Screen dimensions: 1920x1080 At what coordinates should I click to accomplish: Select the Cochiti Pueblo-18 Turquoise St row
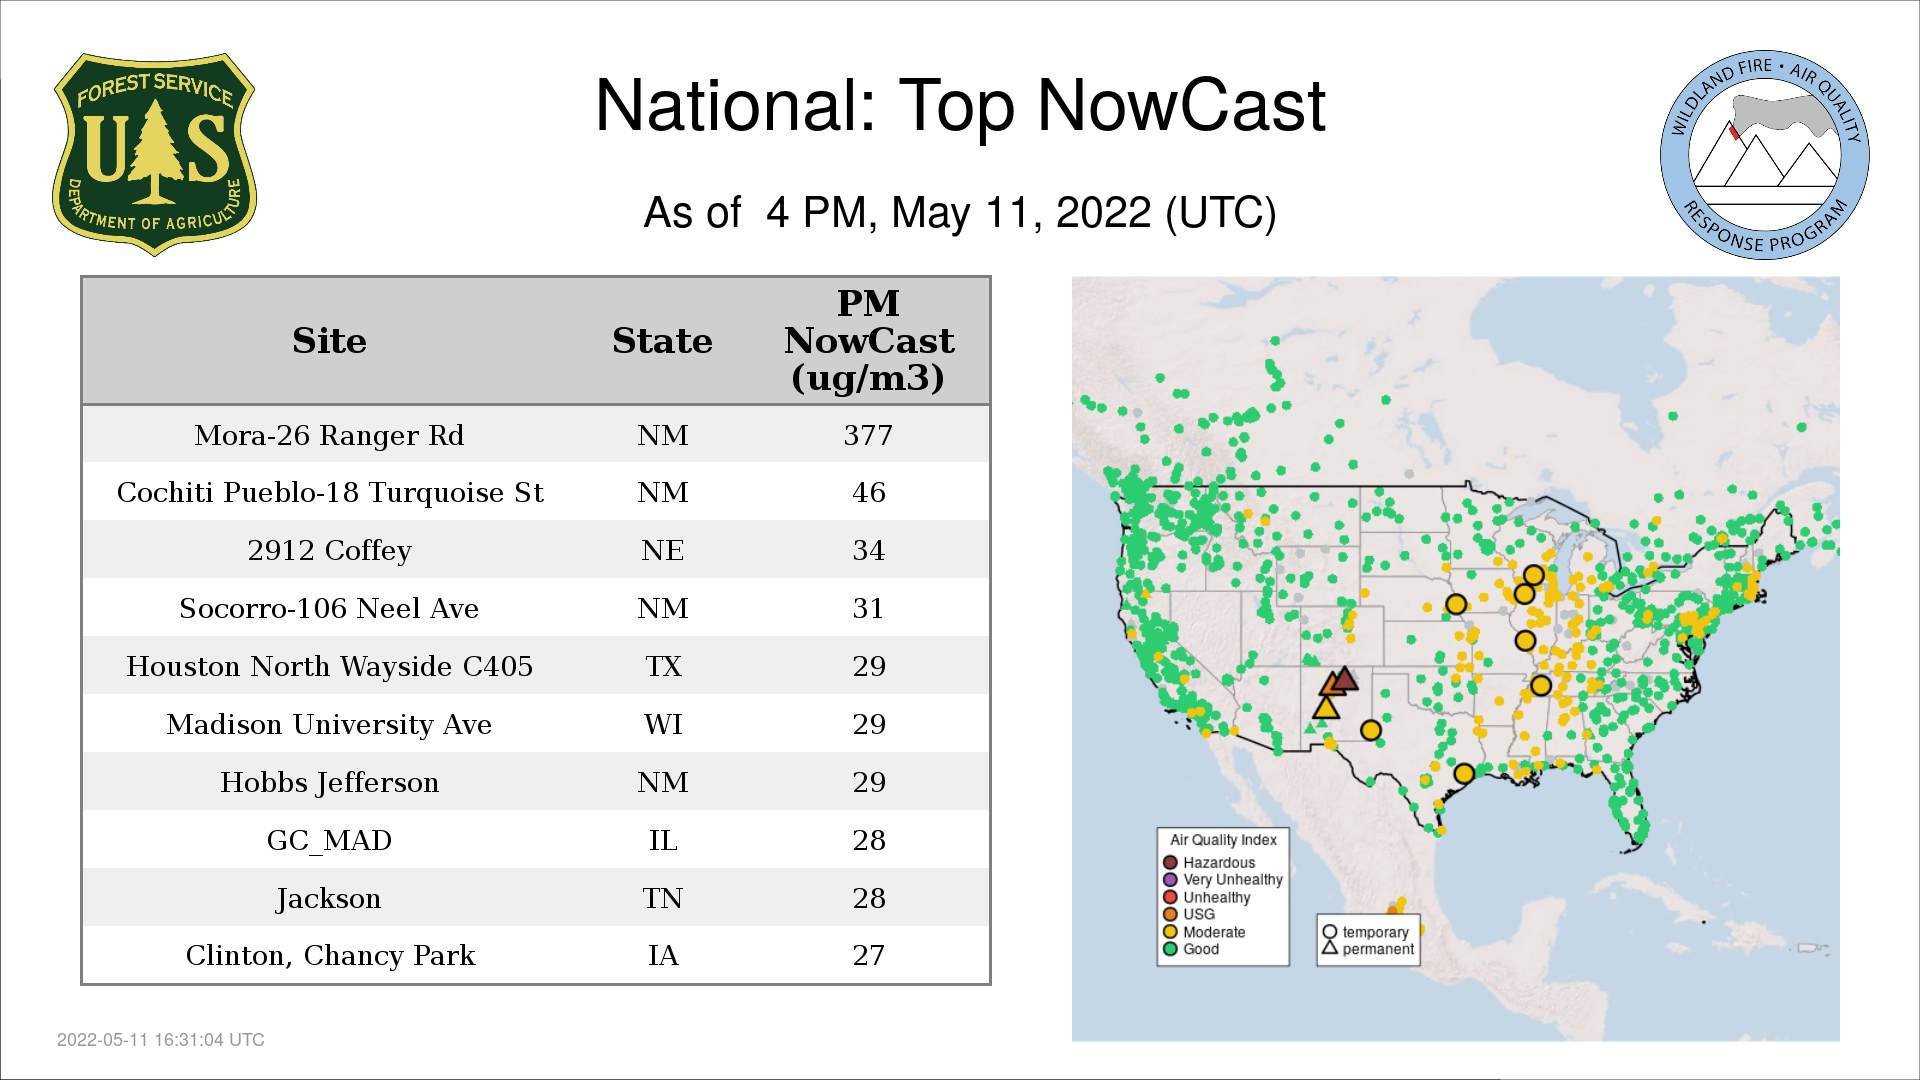pos(329,493)
